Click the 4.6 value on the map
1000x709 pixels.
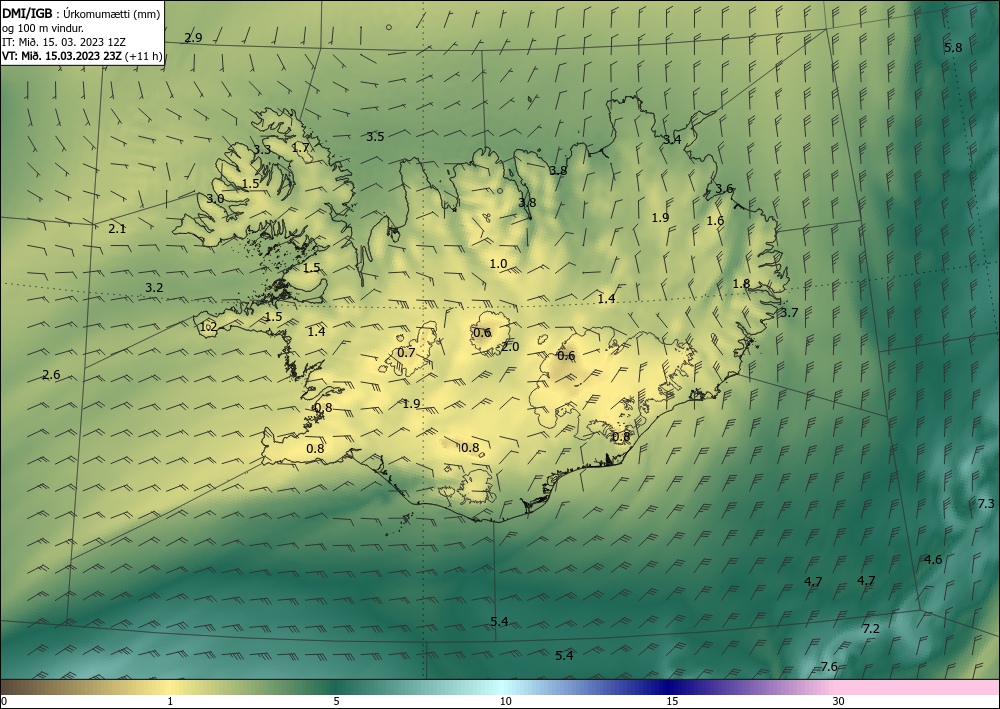coord(933,560)
